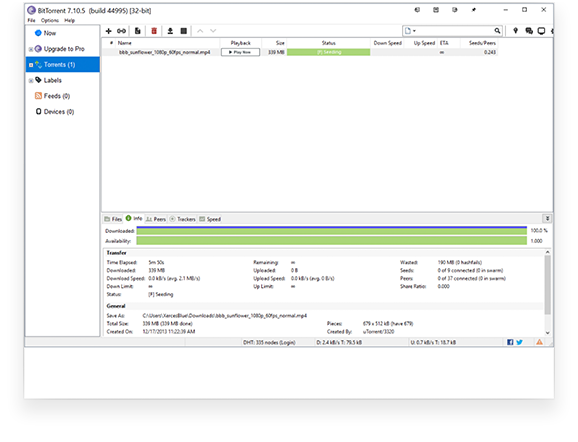Click the lightbulb tips icon in toolbar

tap(515, 31)
